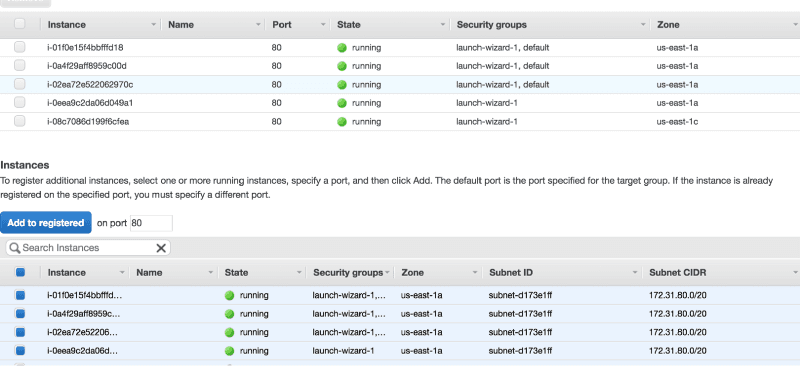Open Instance column dropdown in lower Instances table
This screenshot has height=370, width=800.
pos(122,273)
